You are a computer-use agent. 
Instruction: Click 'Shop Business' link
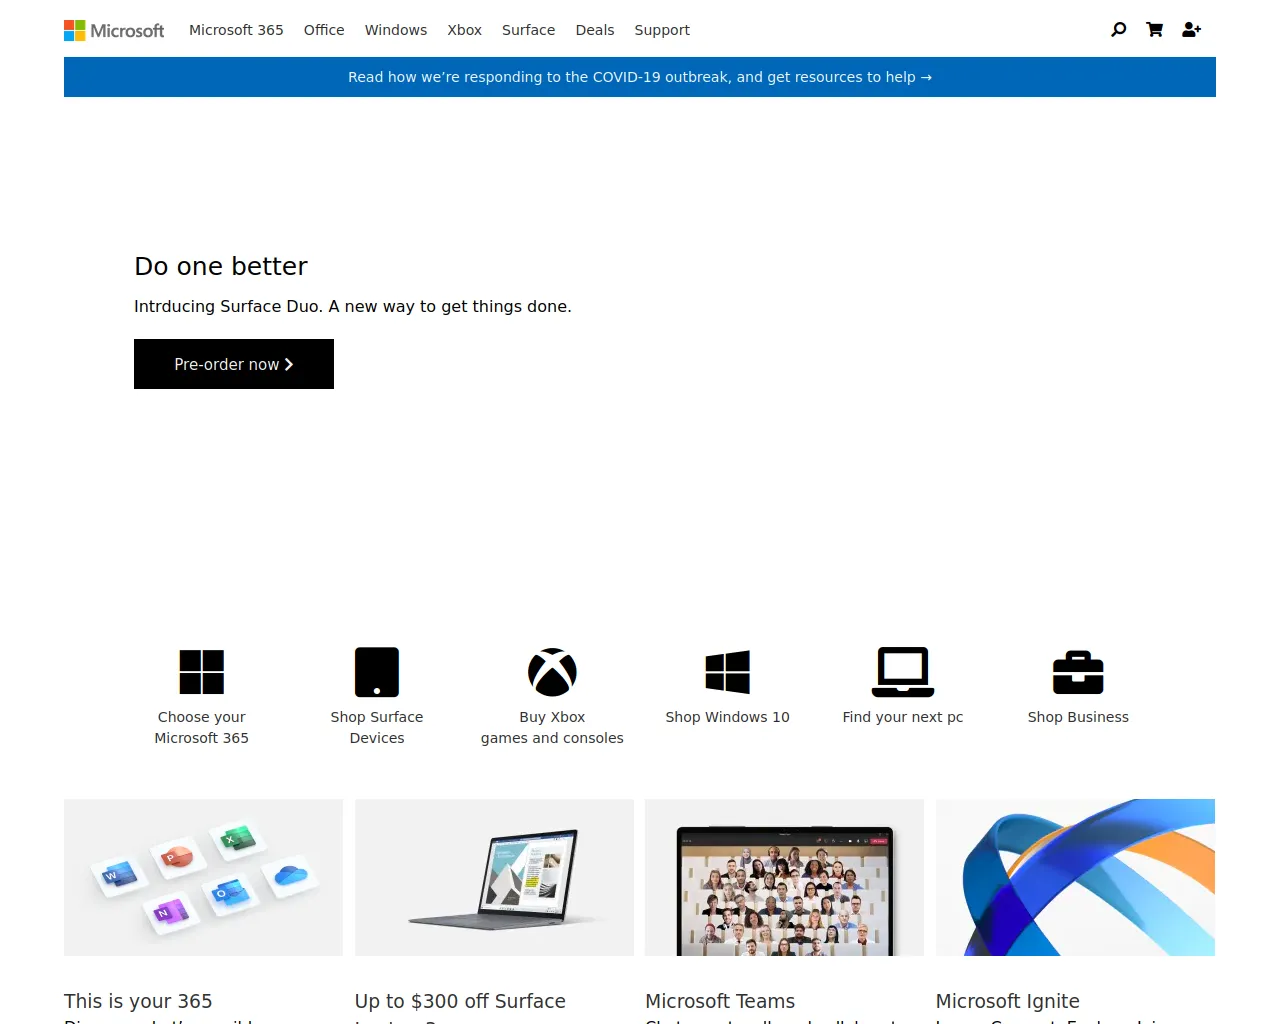tap(1078, 717)
